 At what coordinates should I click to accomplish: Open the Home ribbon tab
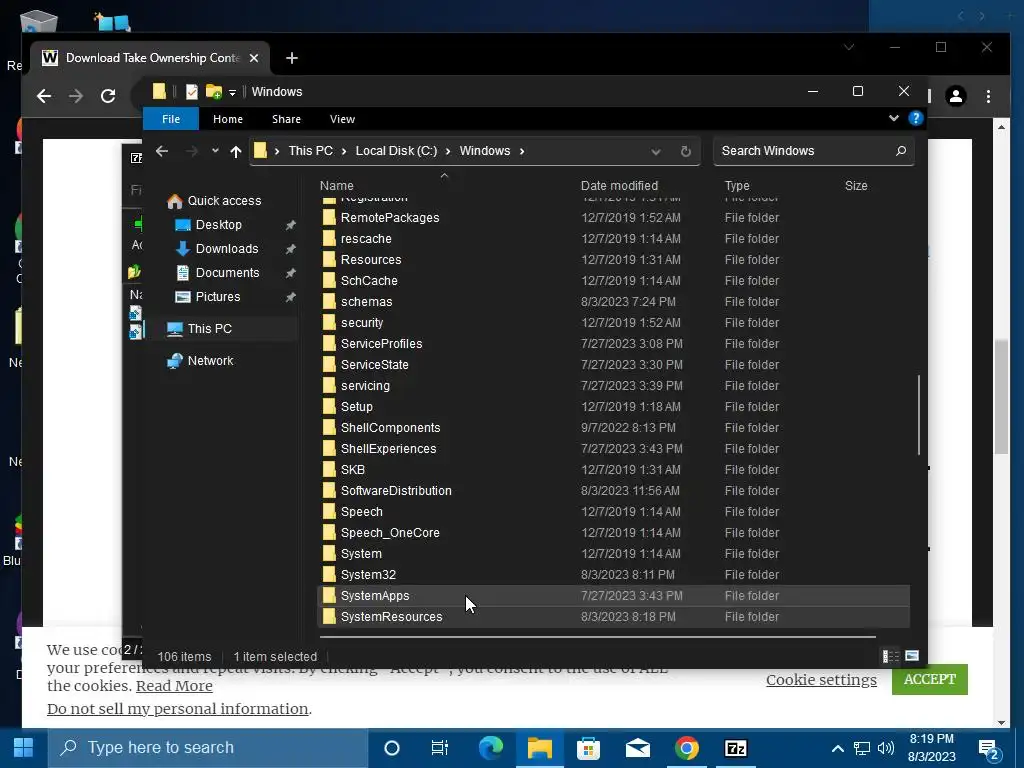228,119
